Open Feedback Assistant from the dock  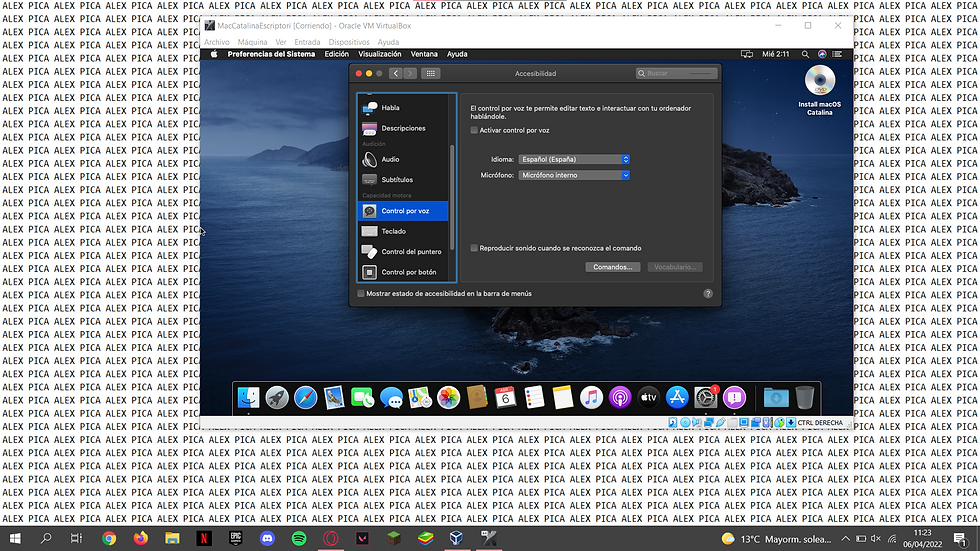coord(734,397)
